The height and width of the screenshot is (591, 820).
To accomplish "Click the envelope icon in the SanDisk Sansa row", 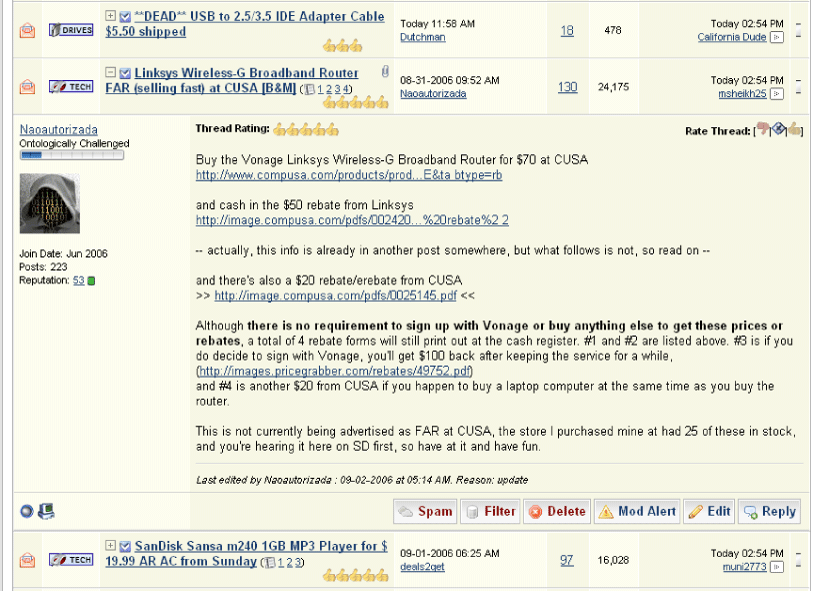I will click(x=27, y=560).
